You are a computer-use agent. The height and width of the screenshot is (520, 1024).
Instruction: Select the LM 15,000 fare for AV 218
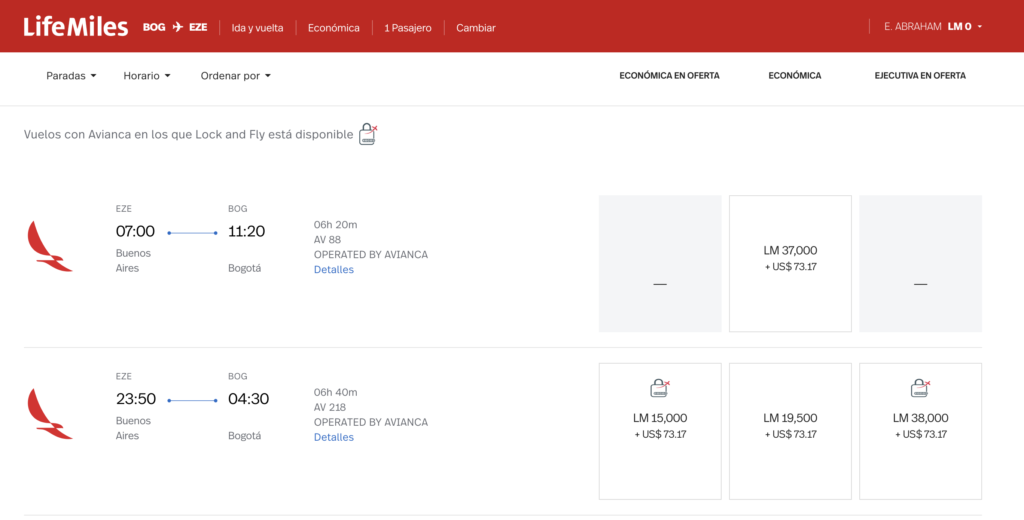tap(660, 431)
